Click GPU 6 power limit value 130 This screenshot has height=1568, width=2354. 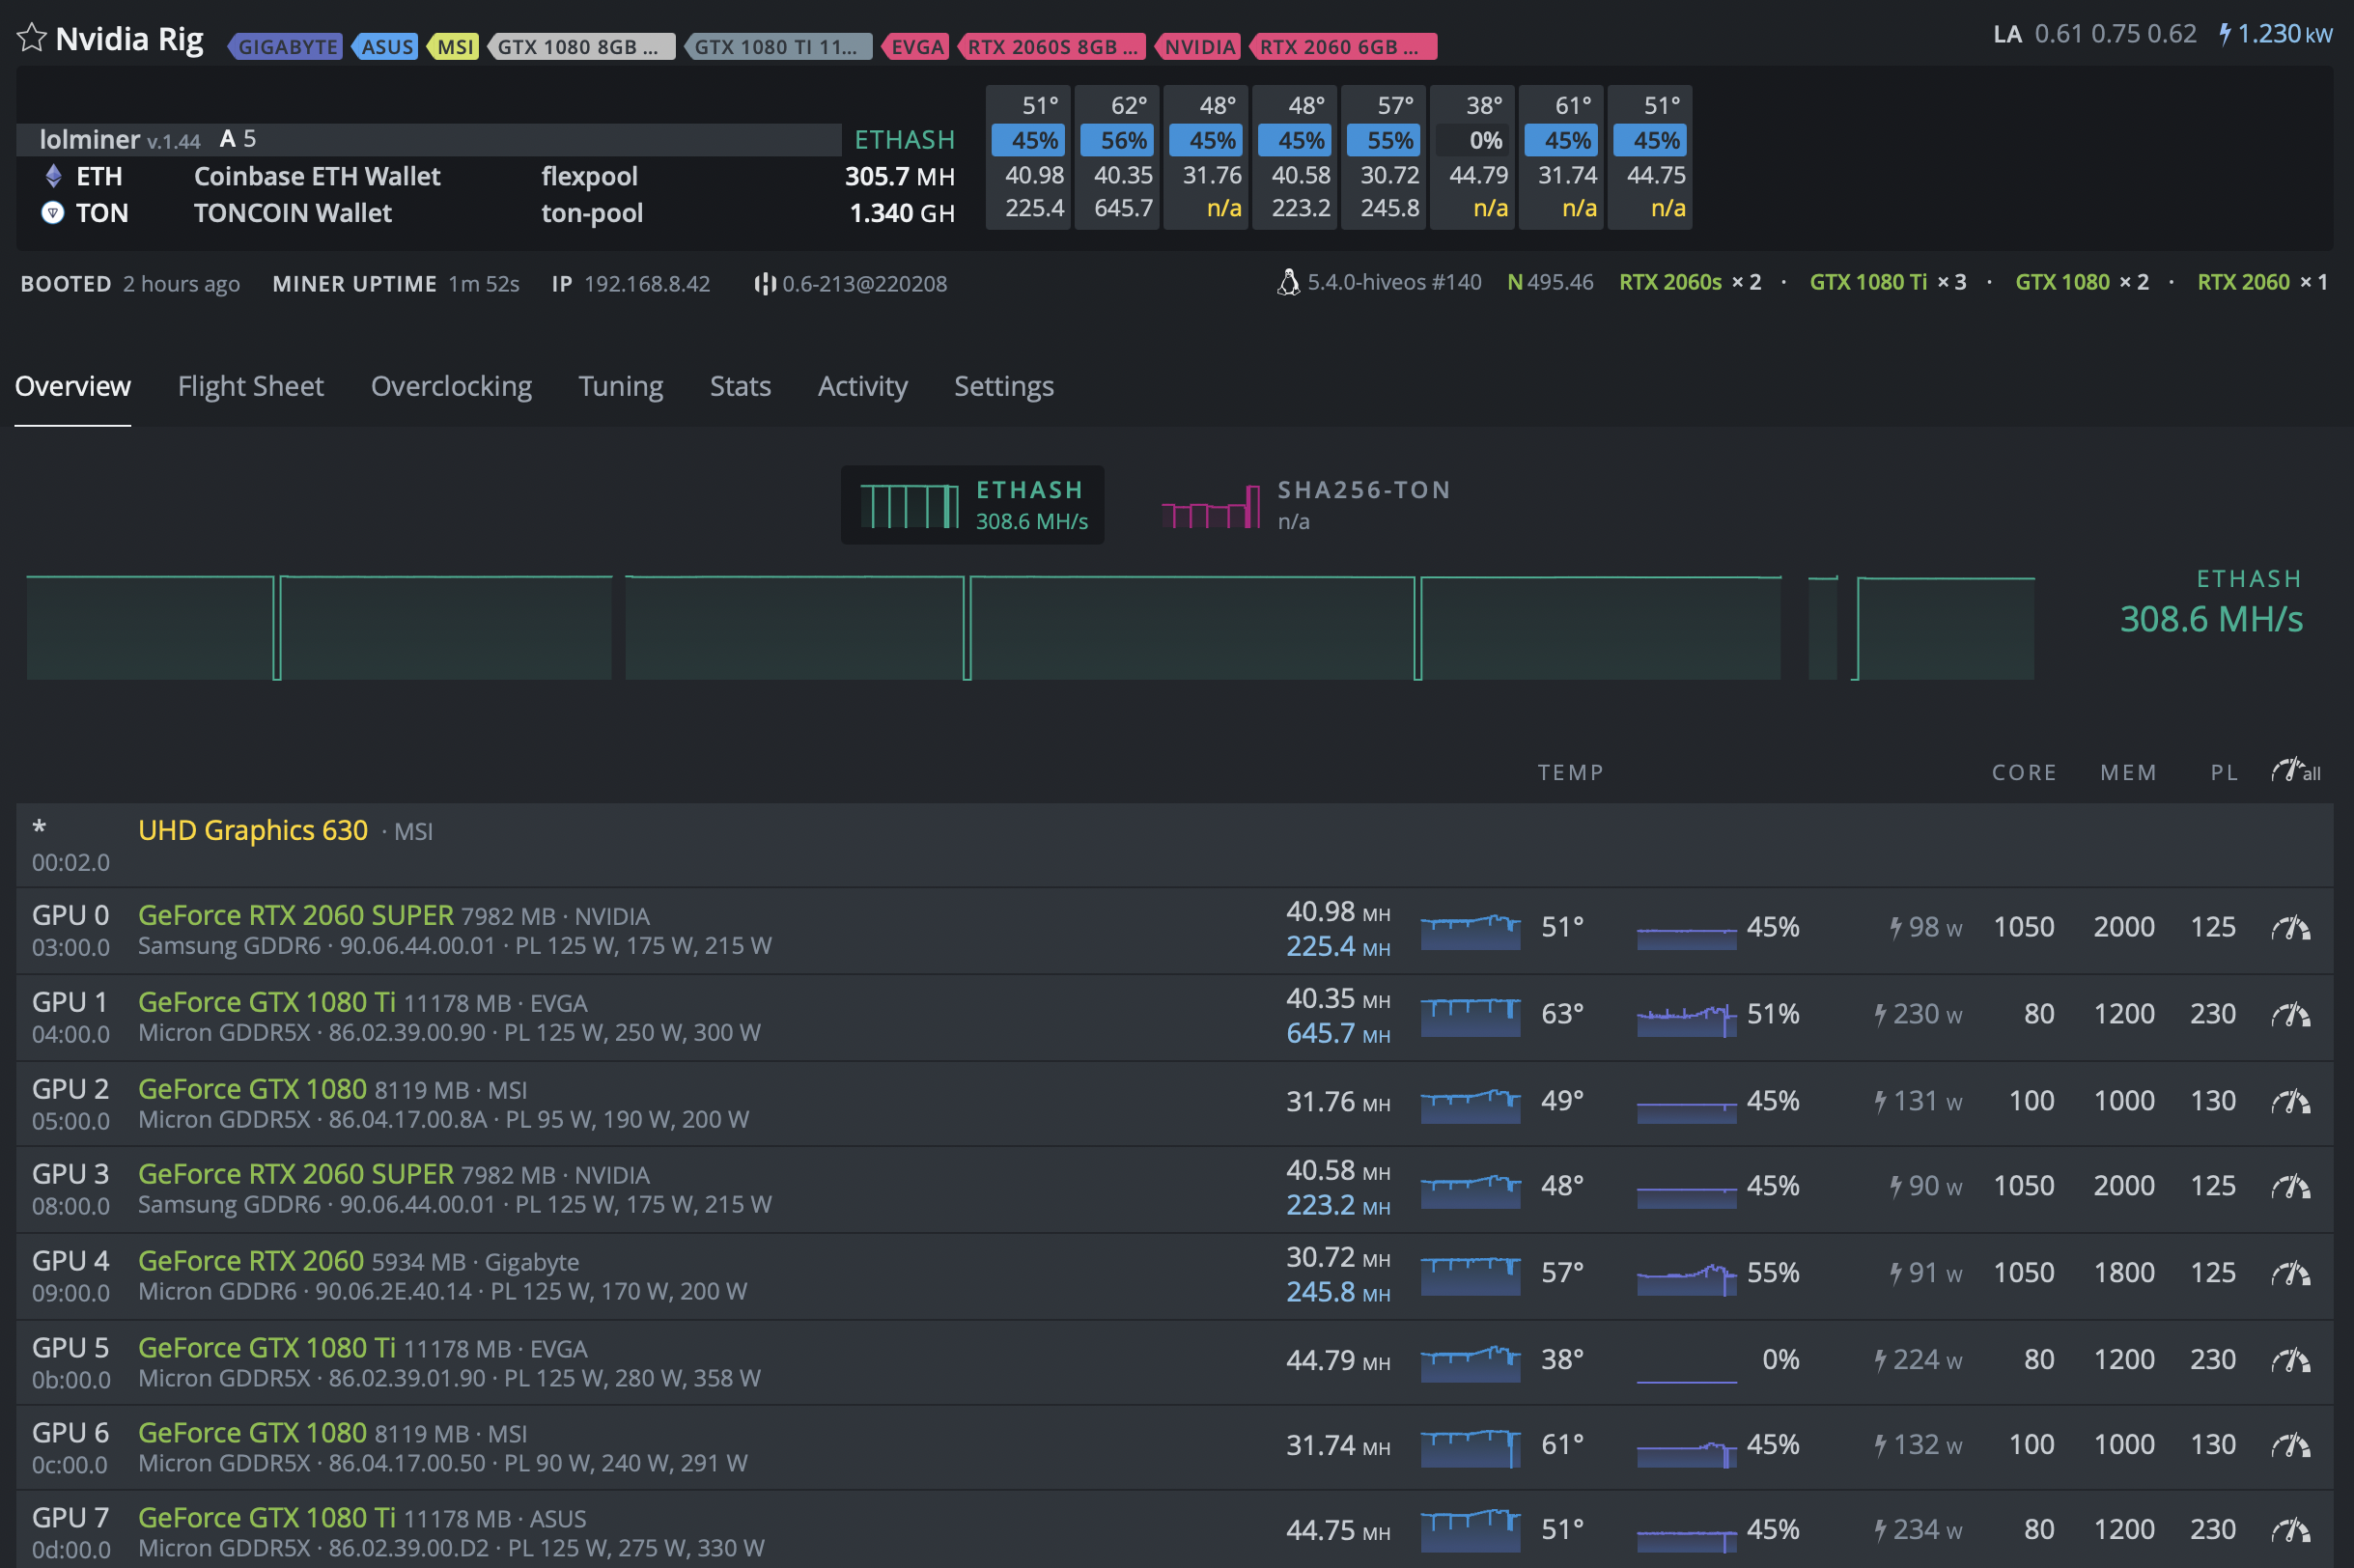tap(2212, 1445)
